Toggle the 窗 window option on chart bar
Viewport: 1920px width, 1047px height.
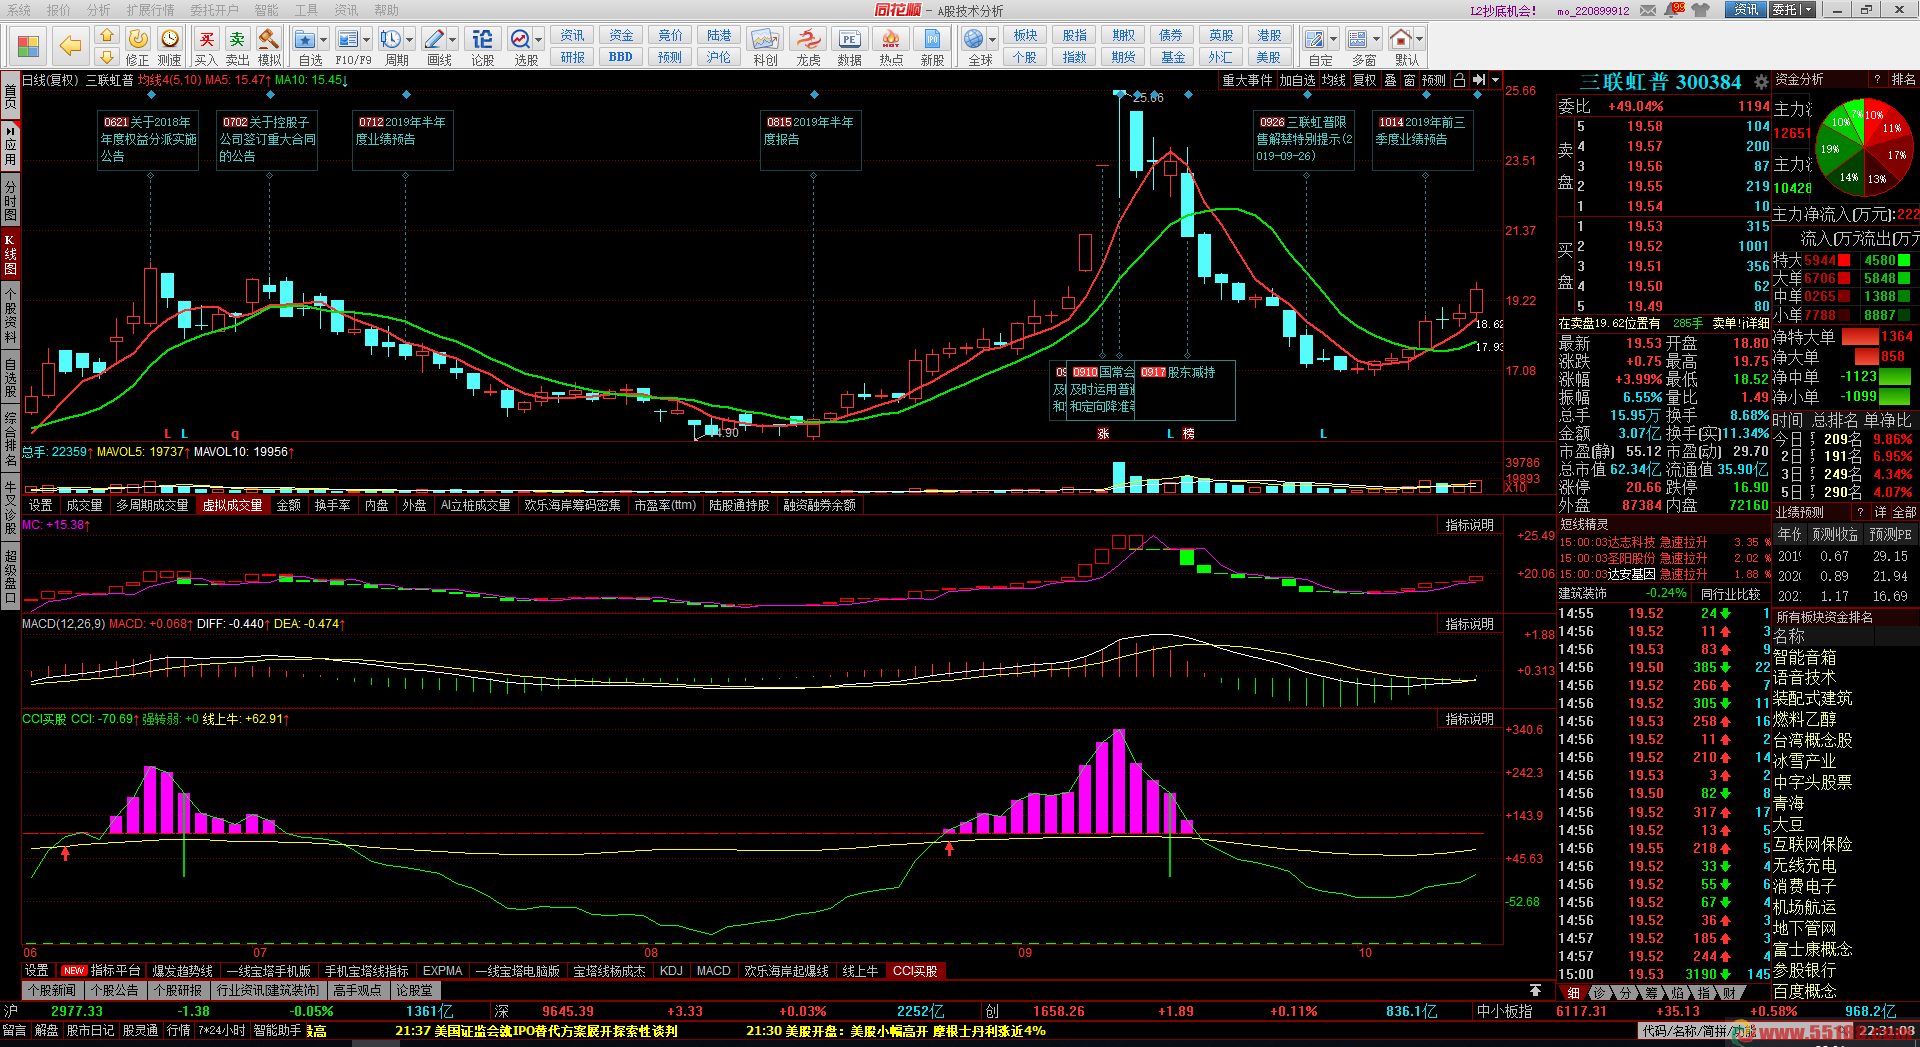coord(1409,80)
